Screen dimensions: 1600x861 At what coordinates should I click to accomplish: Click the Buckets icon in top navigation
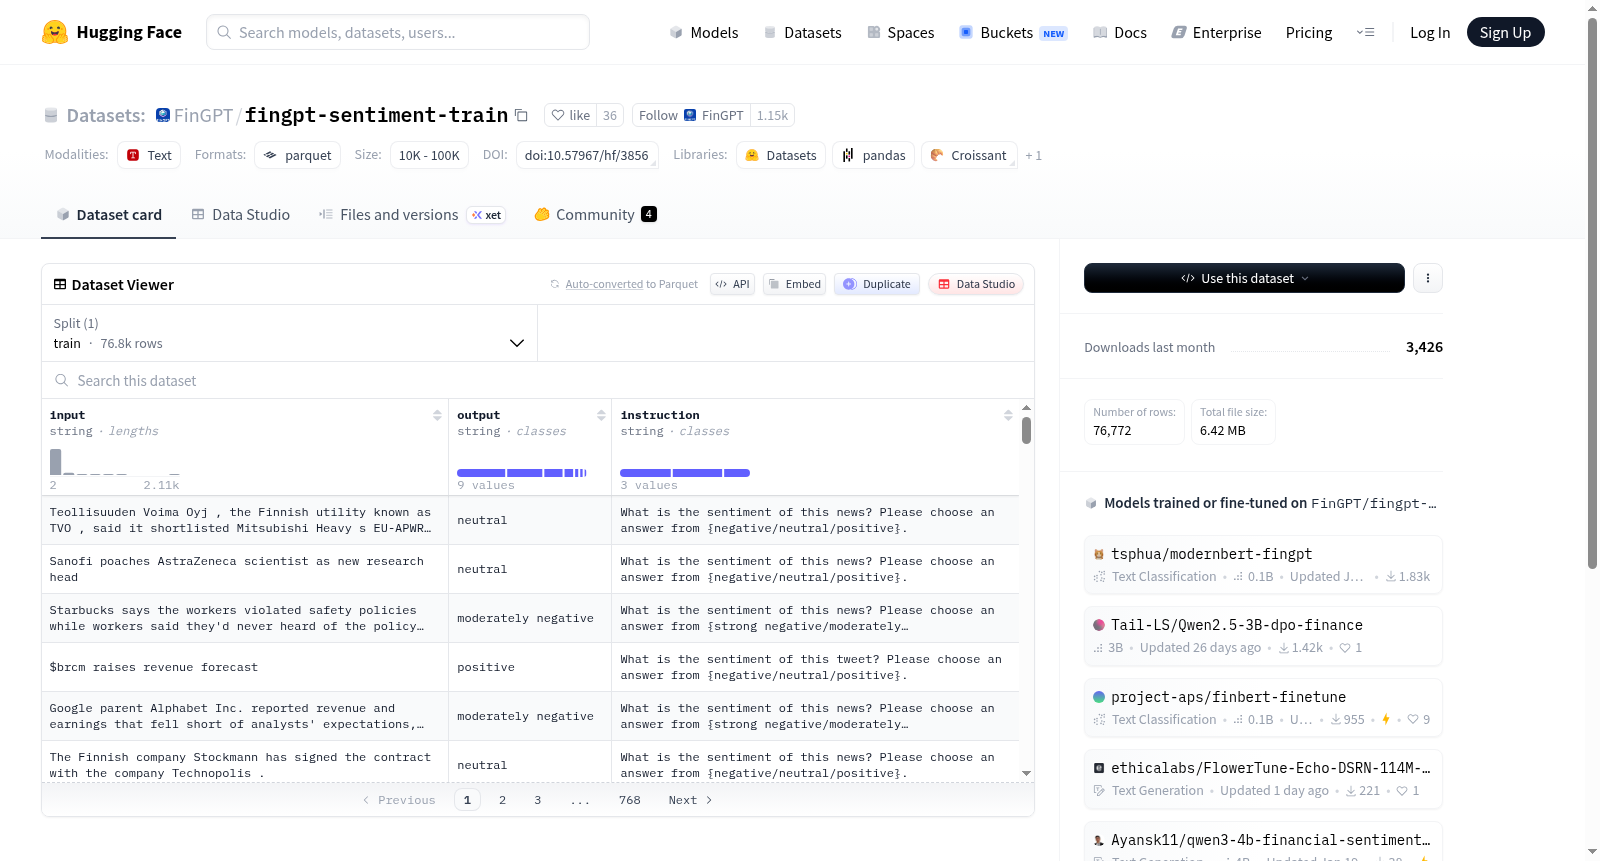pyautogui.click(x=966, y=33)
